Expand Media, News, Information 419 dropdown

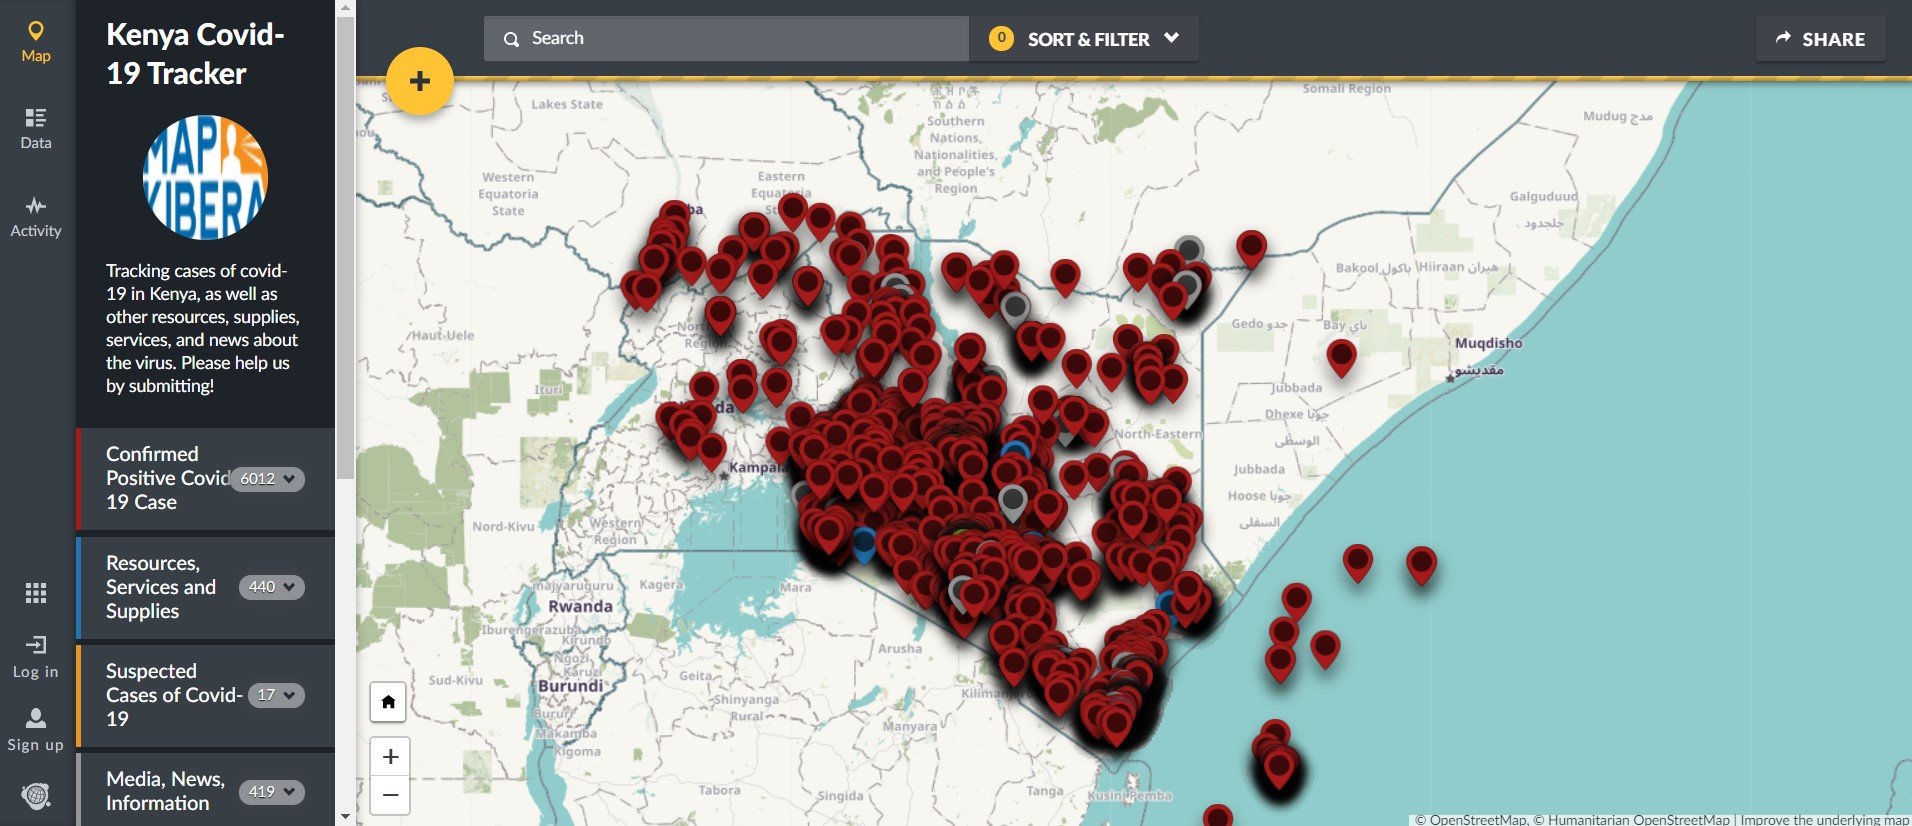(x=271, y=792)
